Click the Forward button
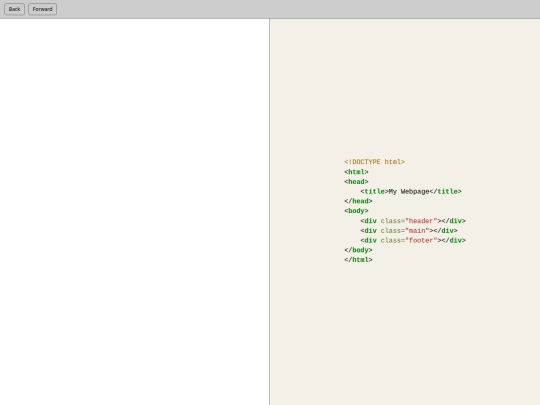Viewport: 540px width, 405px height. (42, 9)
